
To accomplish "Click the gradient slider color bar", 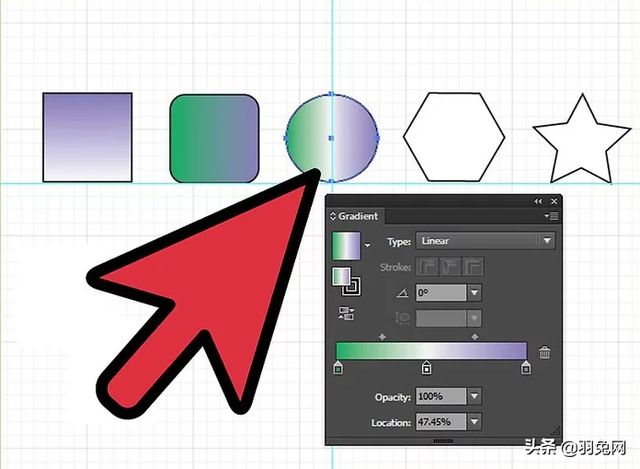I will 431,351.
